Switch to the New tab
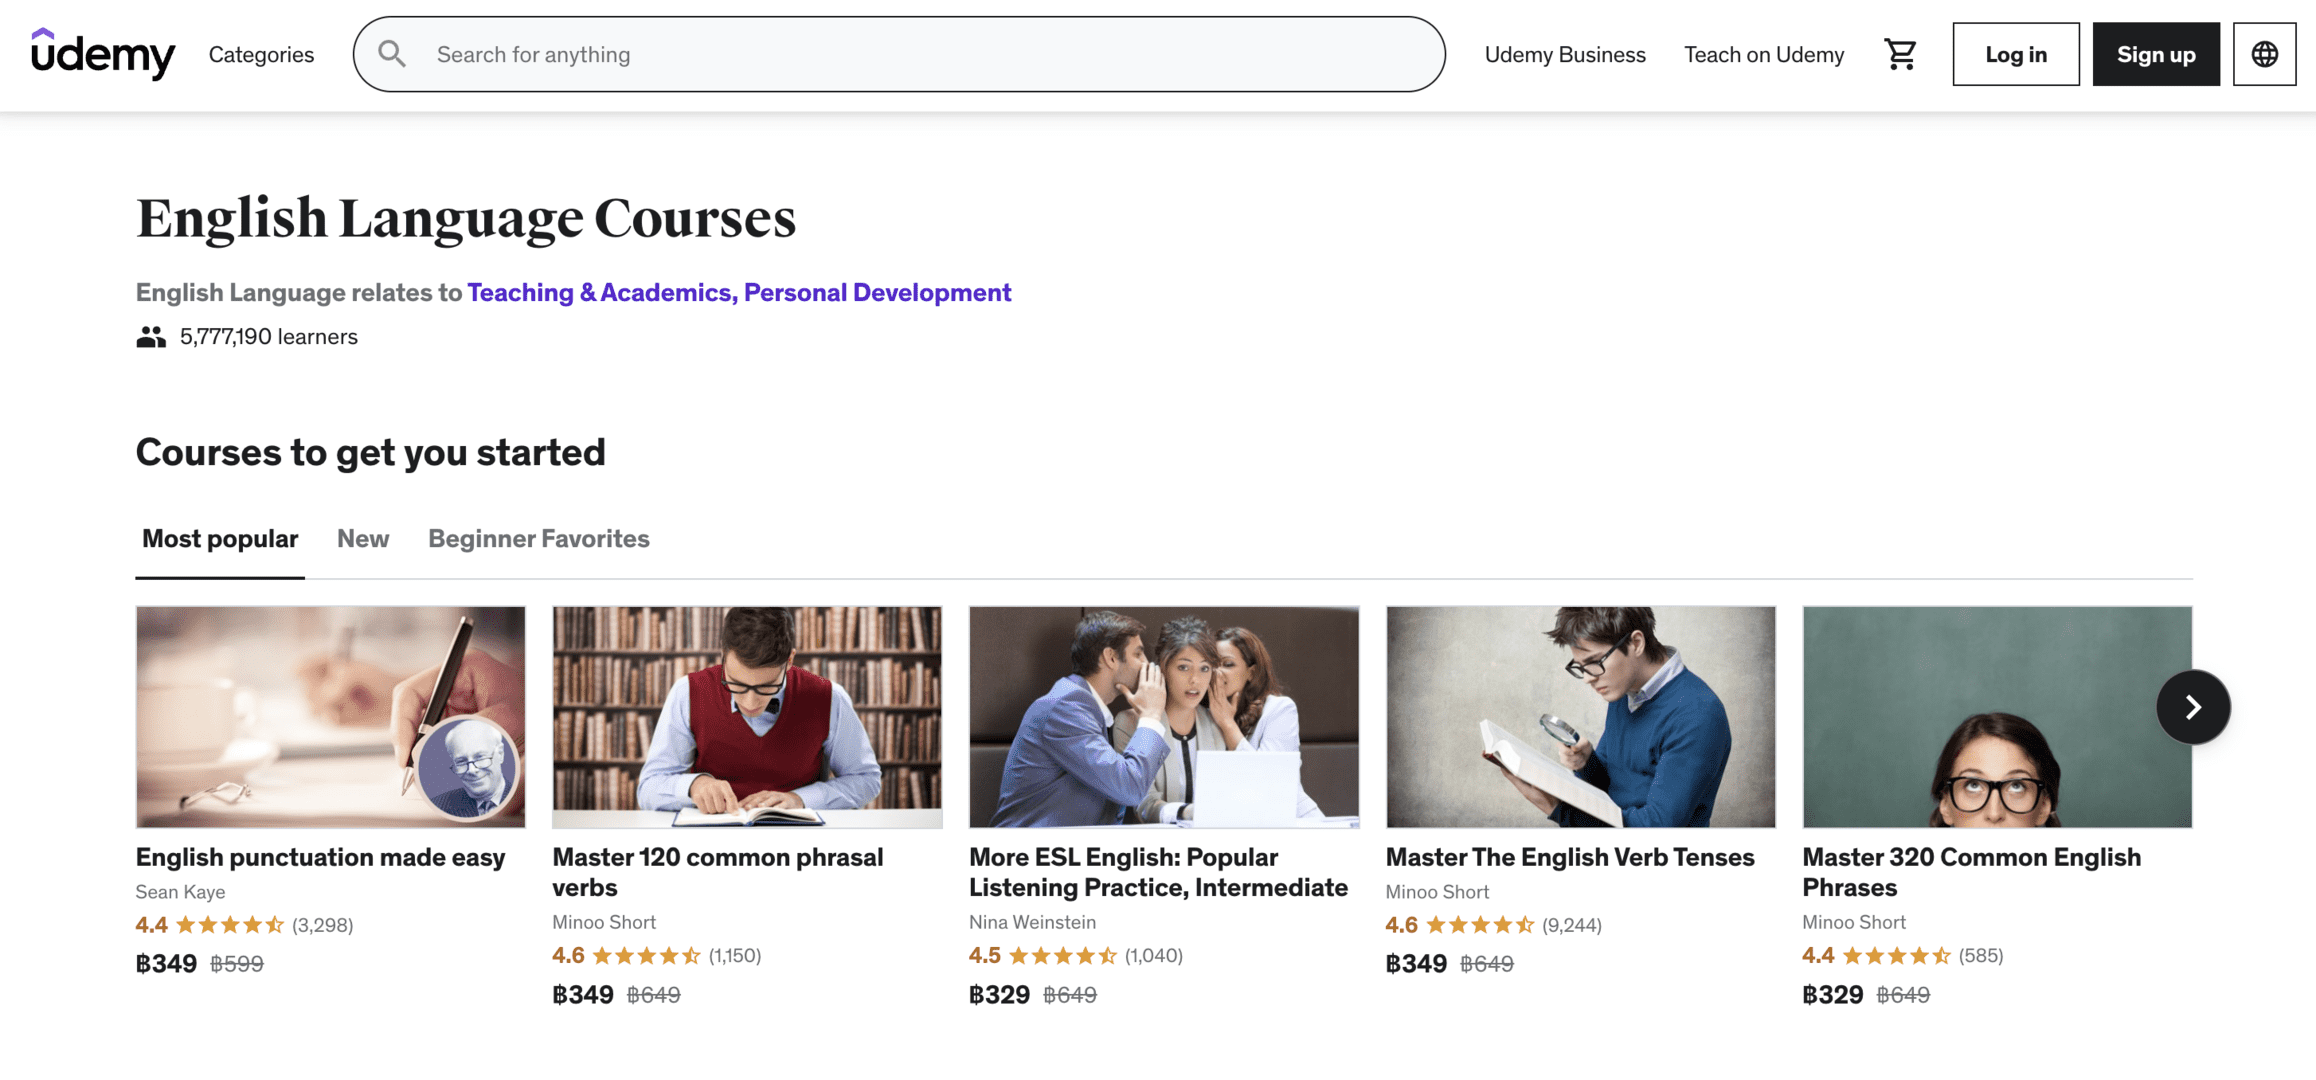Image resolution: width=2316 pixels, height=1080 pixels. [x=363, y=539]
